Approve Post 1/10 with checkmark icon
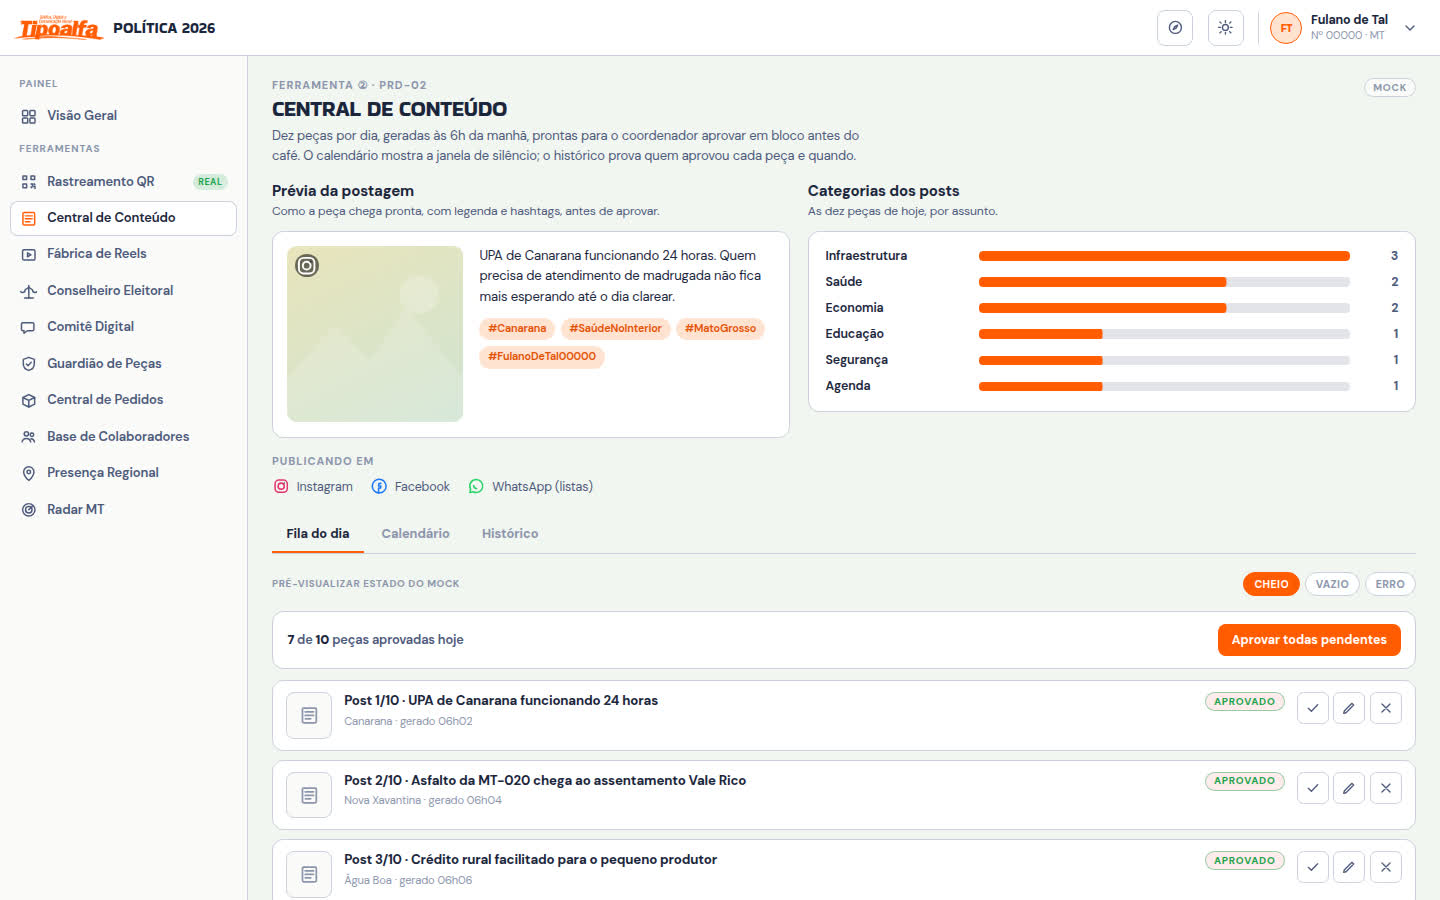Image resolution: width=1440 pixels, height=900 pixels. (x=1313, y=709)
